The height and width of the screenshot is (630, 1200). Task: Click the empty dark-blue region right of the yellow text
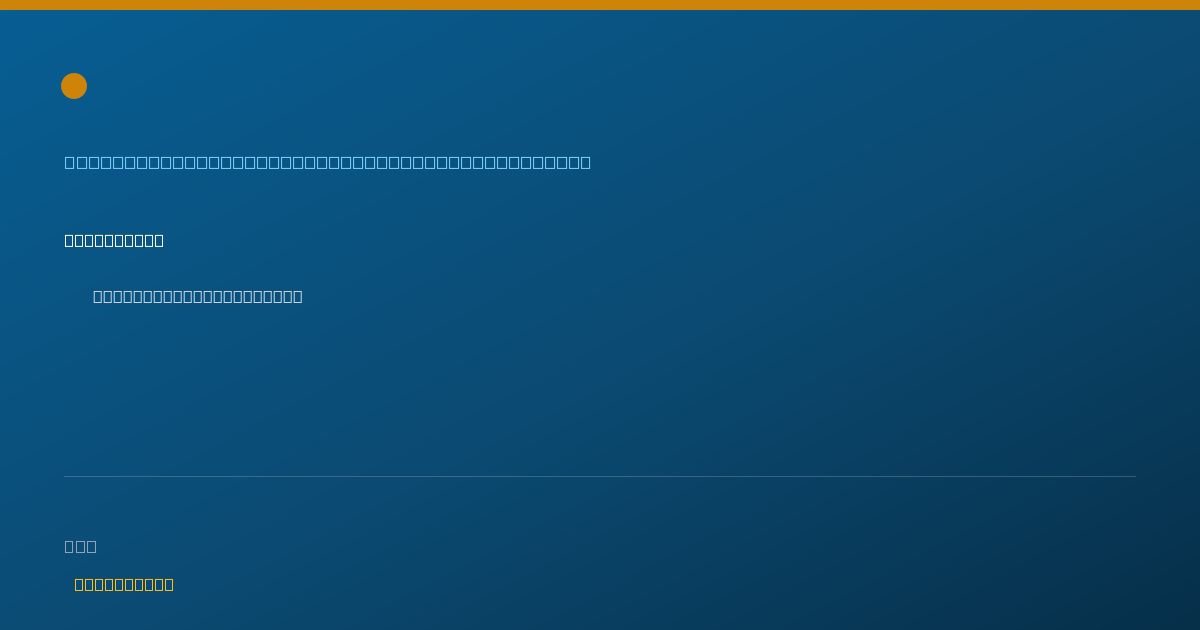(x=660, y=584)
